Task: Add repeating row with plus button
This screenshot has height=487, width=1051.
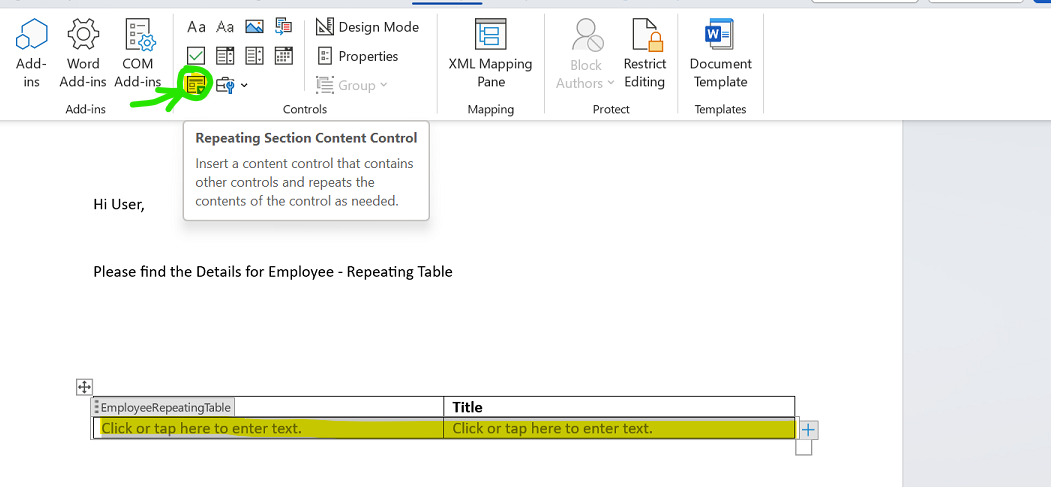Action: [809, 430]
